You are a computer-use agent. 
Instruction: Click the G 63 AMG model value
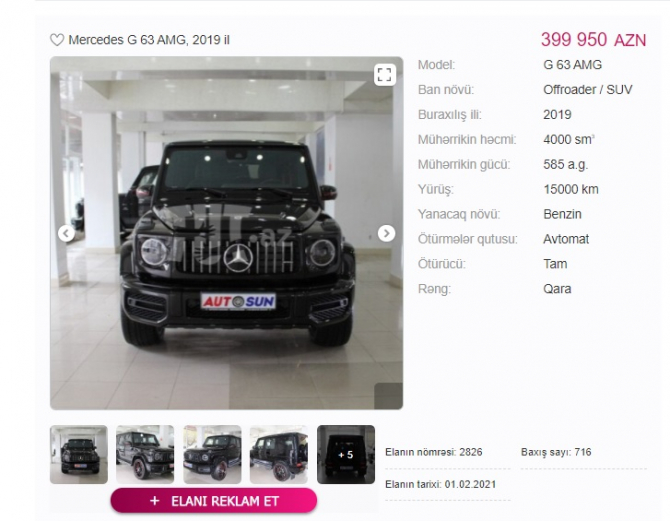click(x=573, y=65)
